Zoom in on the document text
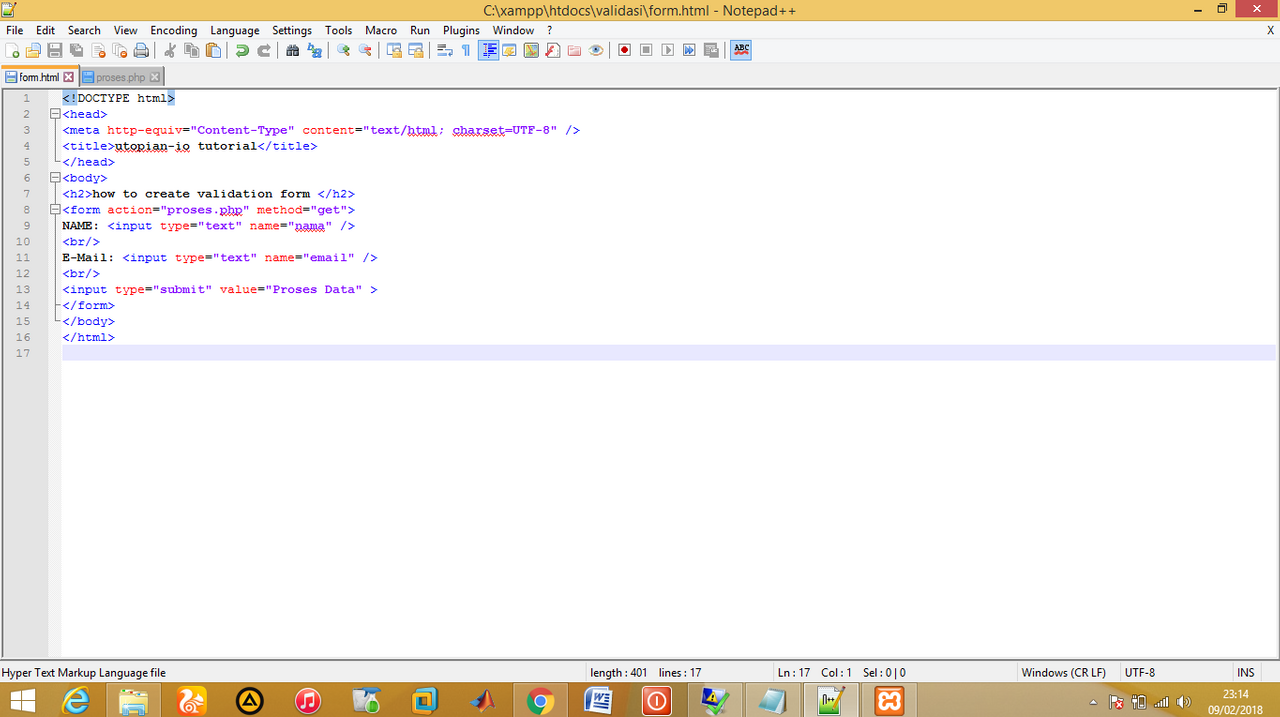This screenshot has height=717, width=1280. [x=342, y=49]
